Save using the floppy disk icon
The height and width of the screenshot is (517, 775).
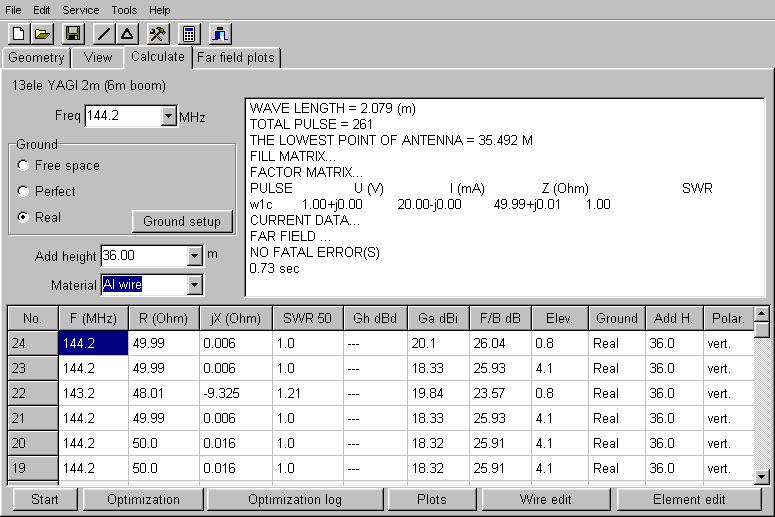tap(73, 34)
